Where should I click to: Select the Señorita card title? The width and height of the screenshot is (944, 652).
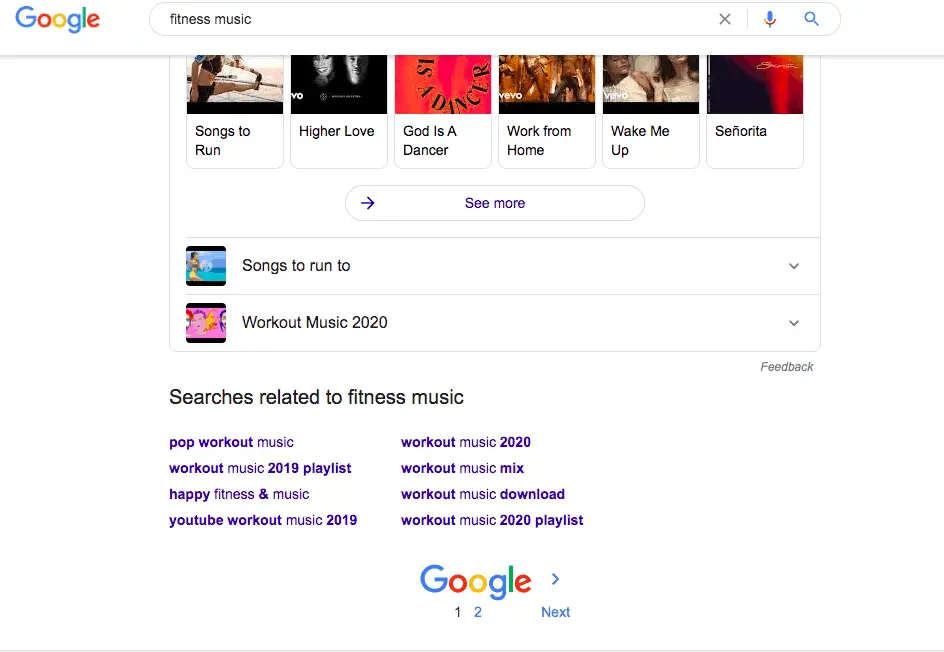[x=741, y=131]
